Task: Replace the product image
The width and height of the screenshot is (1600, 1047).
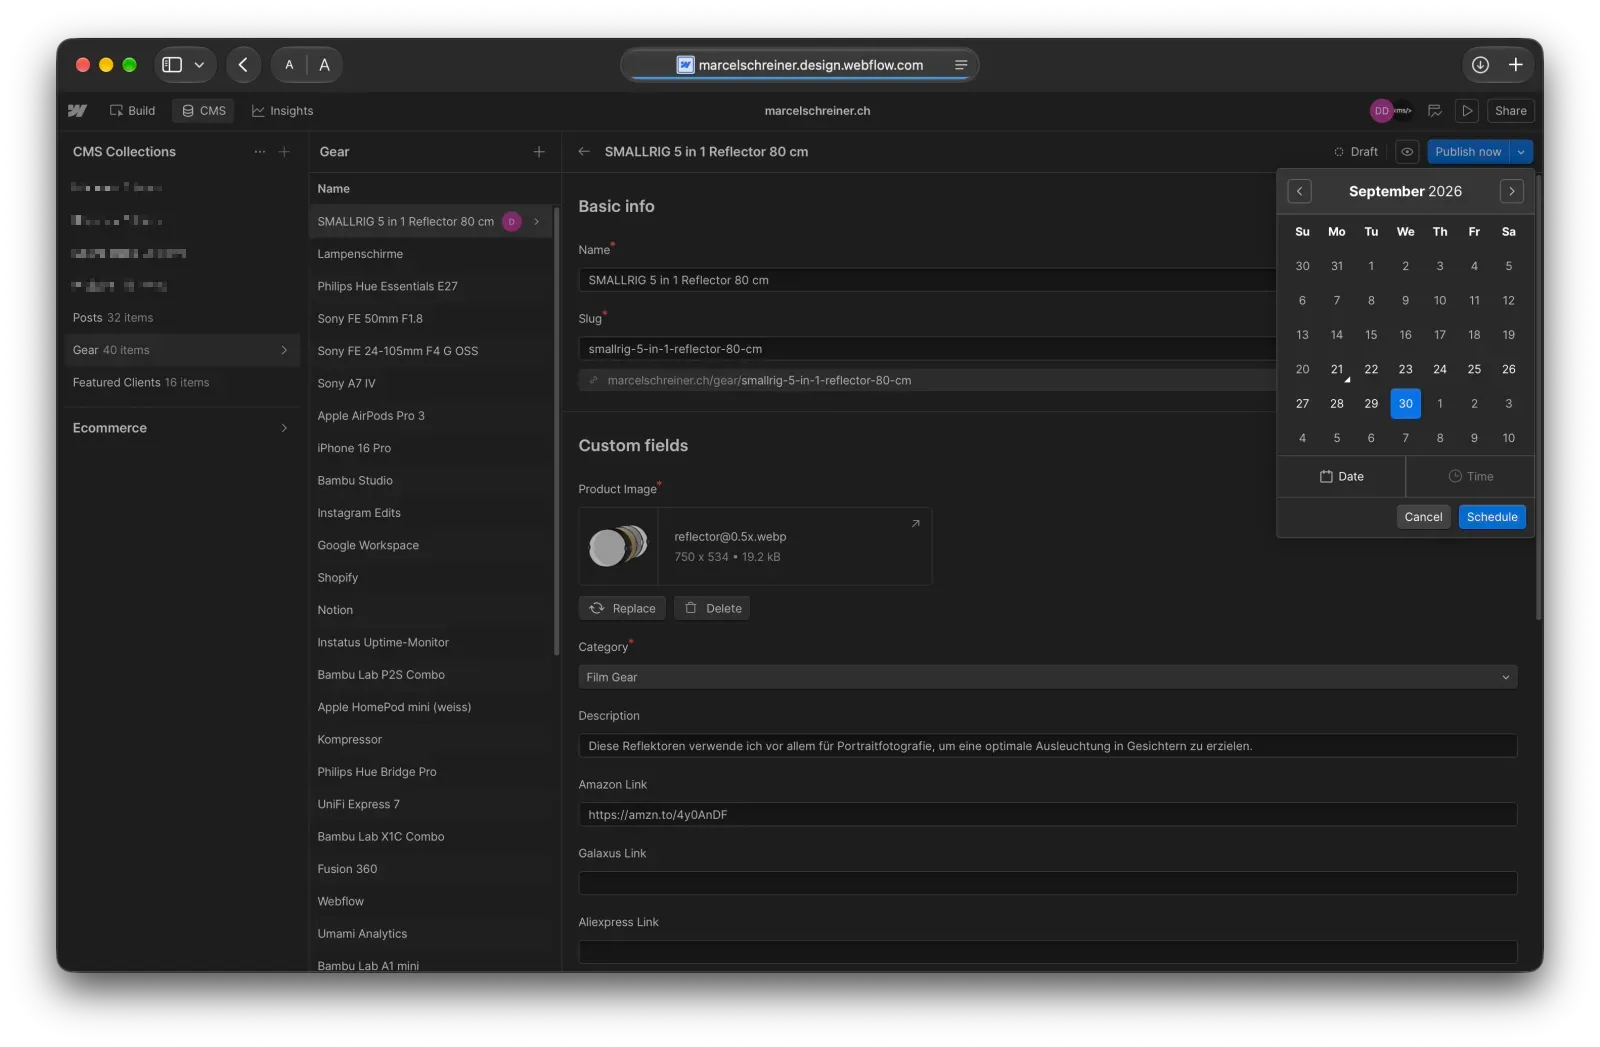Action: click(x=622, y=608)
